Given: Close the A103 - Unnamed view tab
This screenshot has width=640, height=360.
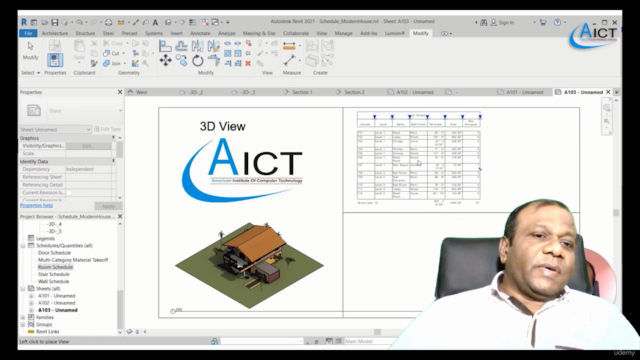Looking at the screenshot, I should (608, 92).
